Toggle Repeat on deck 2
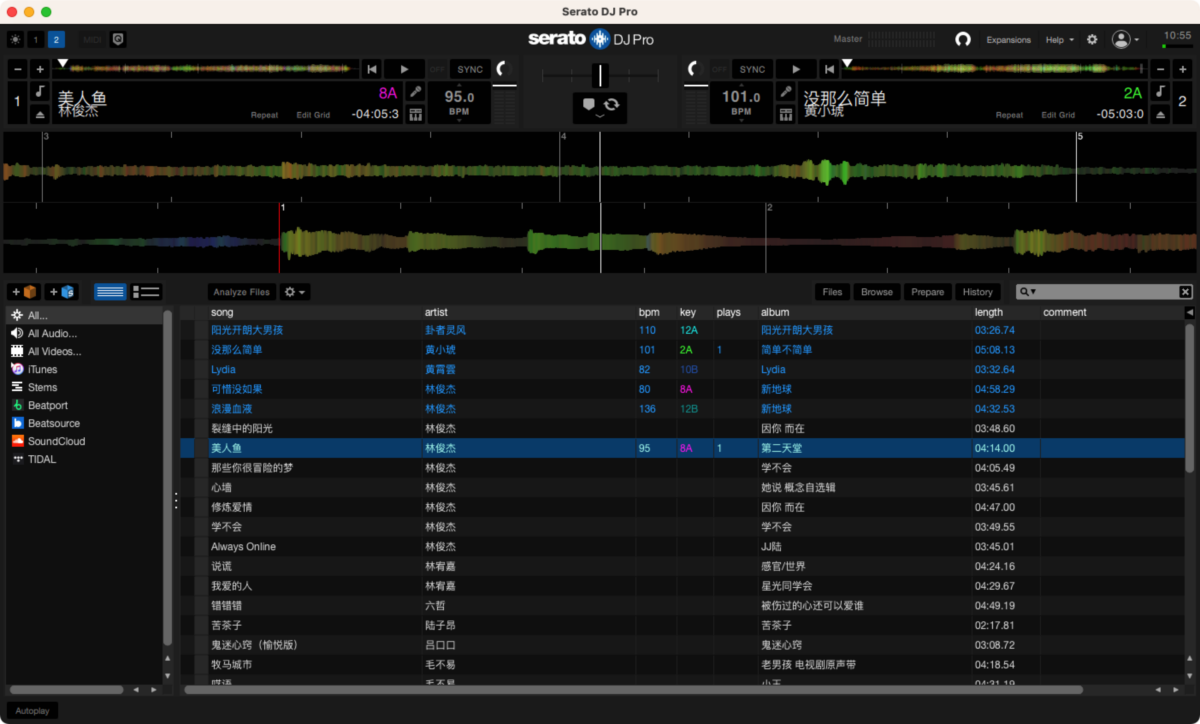This screenshot has height=724, width=1200. (1010, 115)
